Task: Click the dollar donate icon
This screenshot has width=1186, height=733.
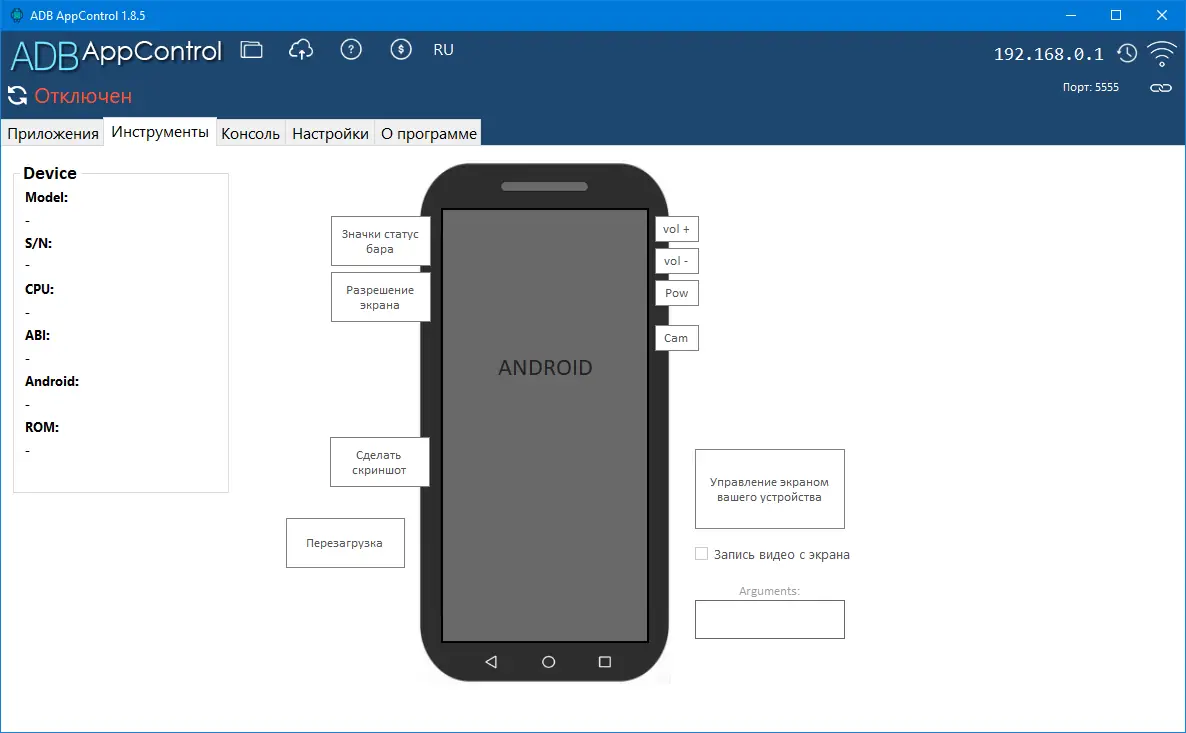Action: click(401, 50)
